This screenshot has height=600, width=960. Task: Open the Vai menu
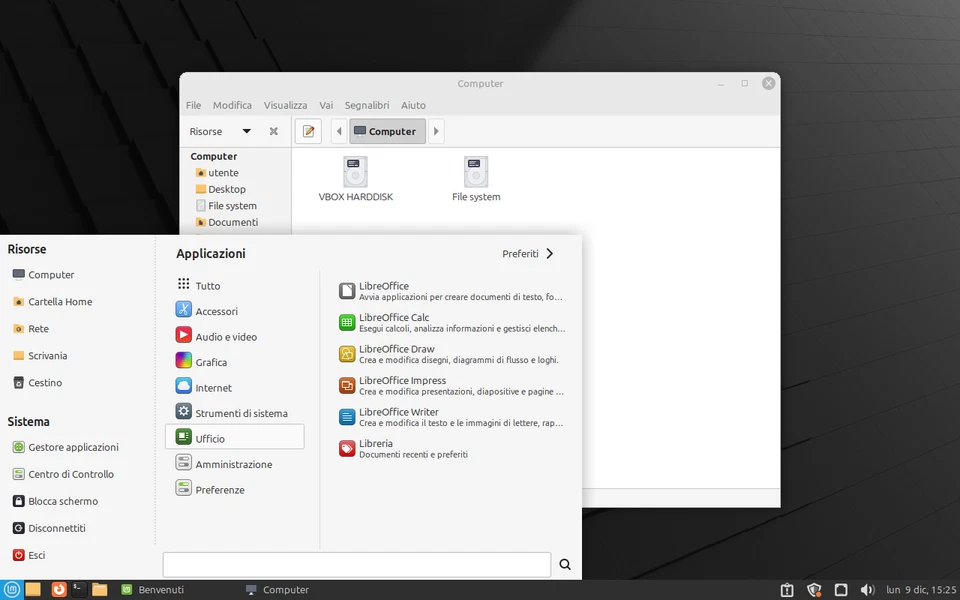point(325,105)
